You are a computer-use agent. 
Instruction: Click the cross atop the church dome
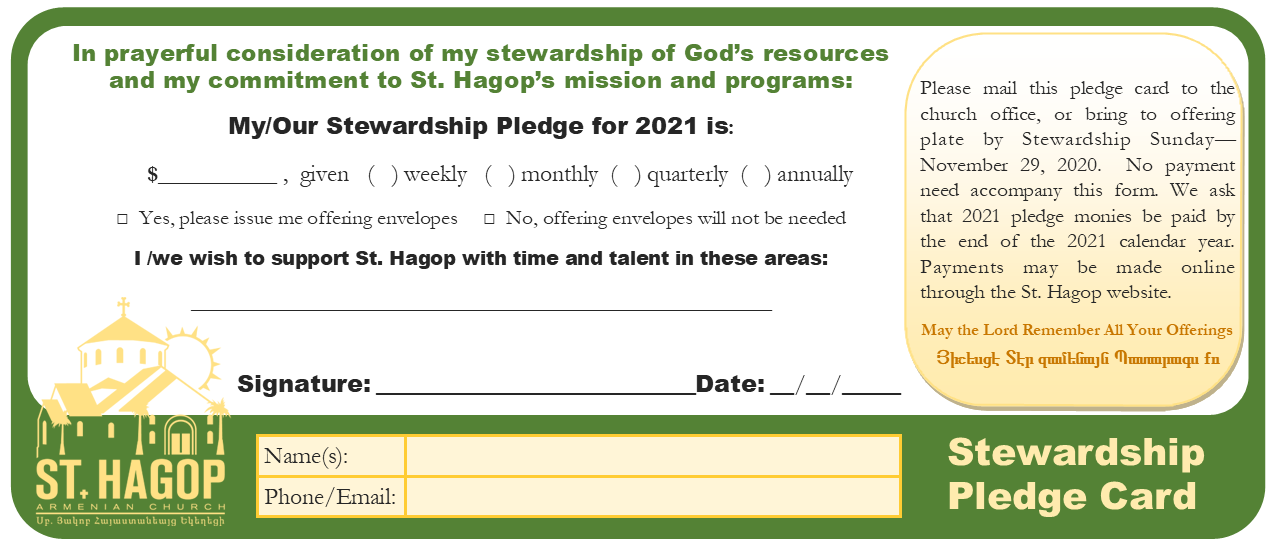(x=123, y=307)
